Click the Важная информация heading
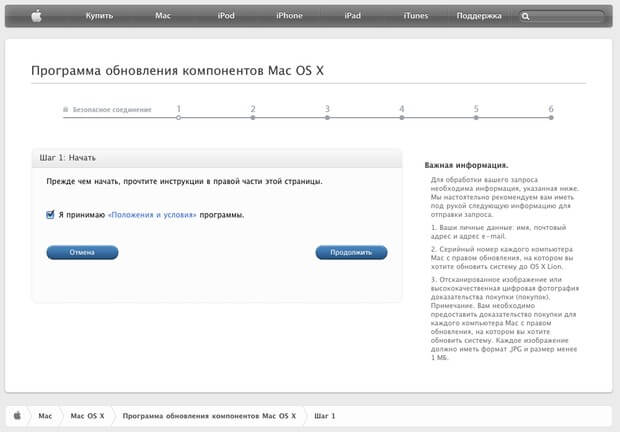Image resolution: width=620 pixels, height=432 pixels. pos(466,165)
